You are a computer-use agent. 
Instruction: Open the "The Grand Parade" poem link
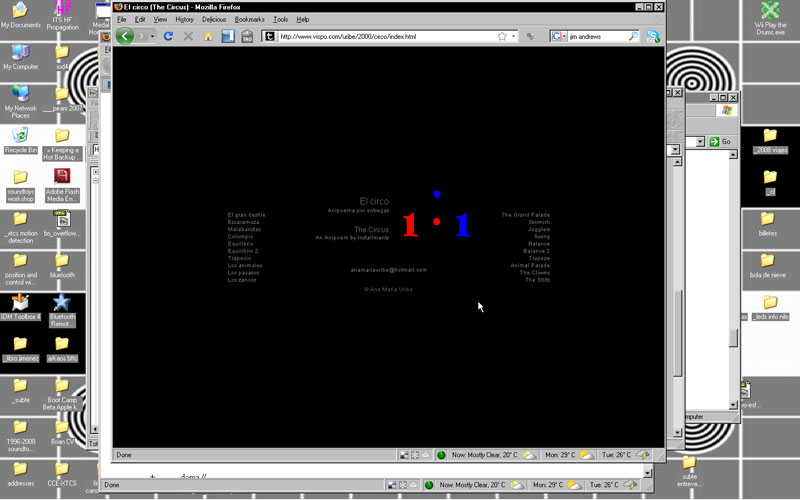click(x=525, y=215)
